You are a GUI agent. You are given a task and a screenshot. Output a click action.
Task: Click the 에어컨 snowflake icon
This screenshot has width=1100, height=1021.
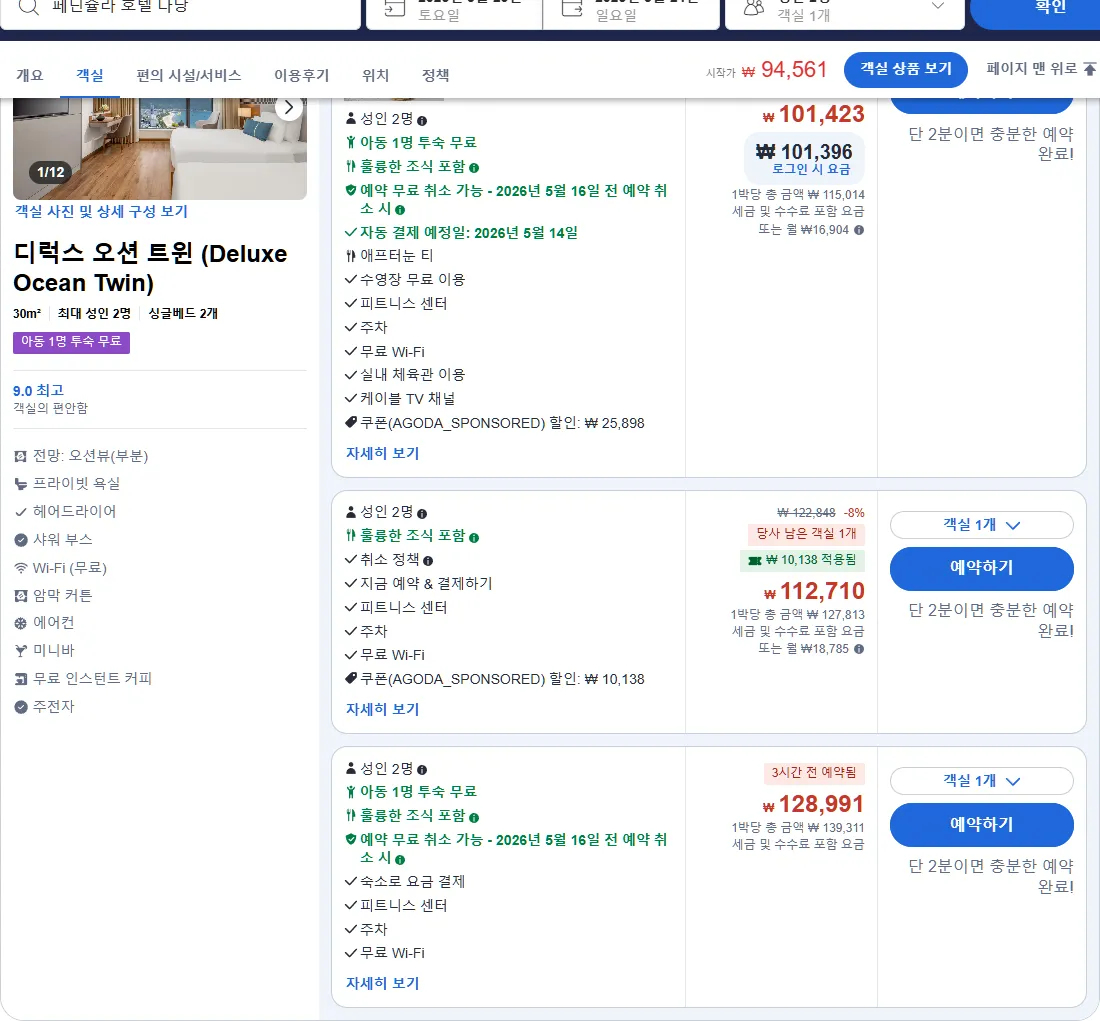click(20, 623)
